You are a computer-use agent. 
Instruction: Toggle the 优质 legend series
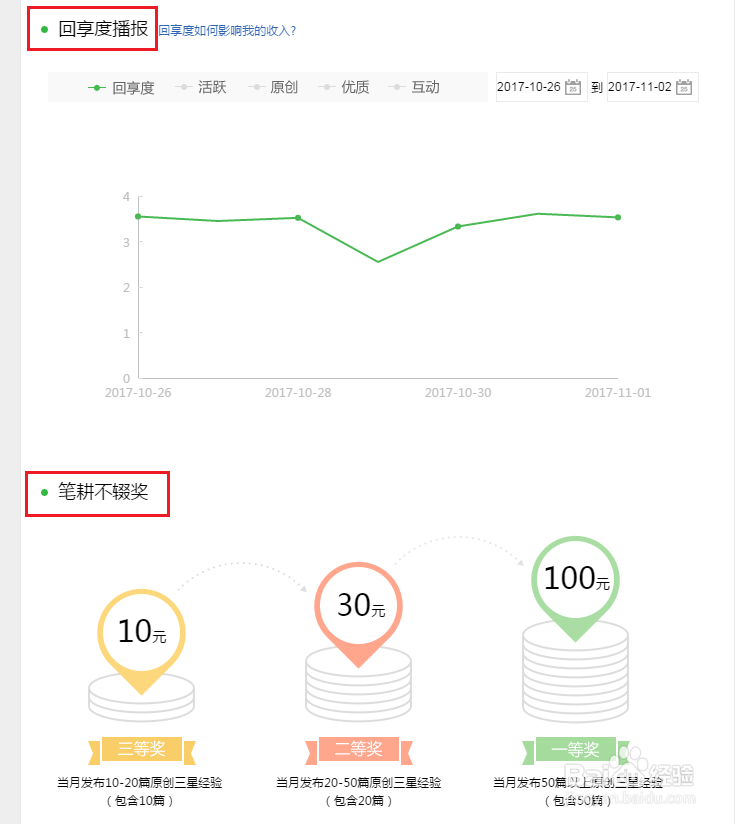(344, 87)
